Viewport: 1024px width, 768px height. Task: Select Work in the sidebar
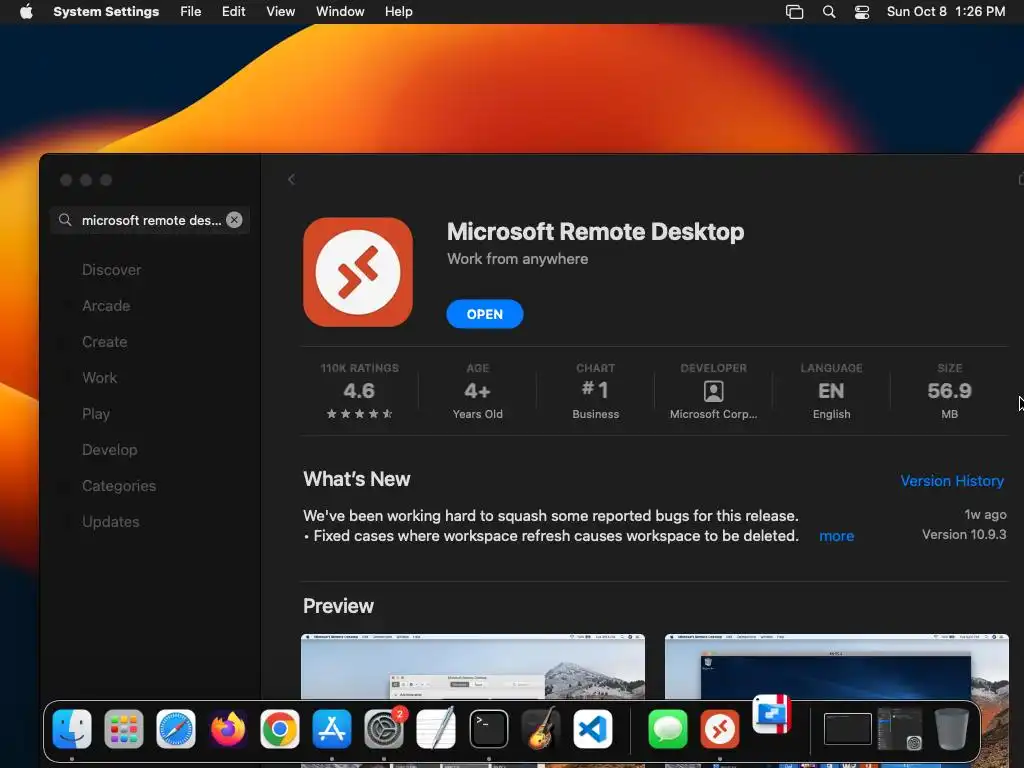[x=99, y=377]
